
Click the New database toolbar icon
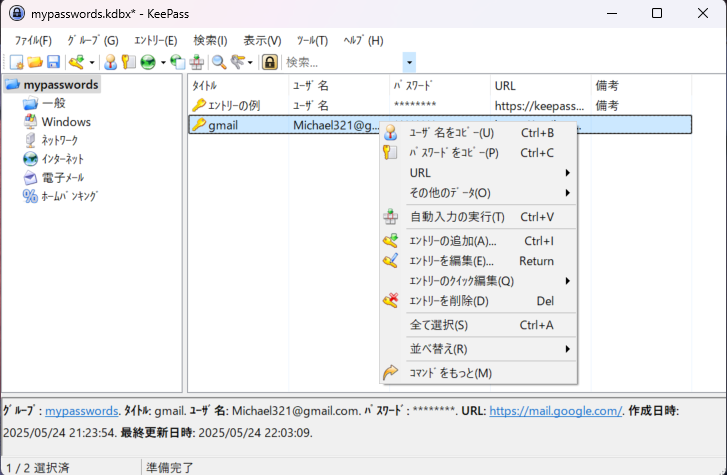pyautogui.click(x=17, y=62)
